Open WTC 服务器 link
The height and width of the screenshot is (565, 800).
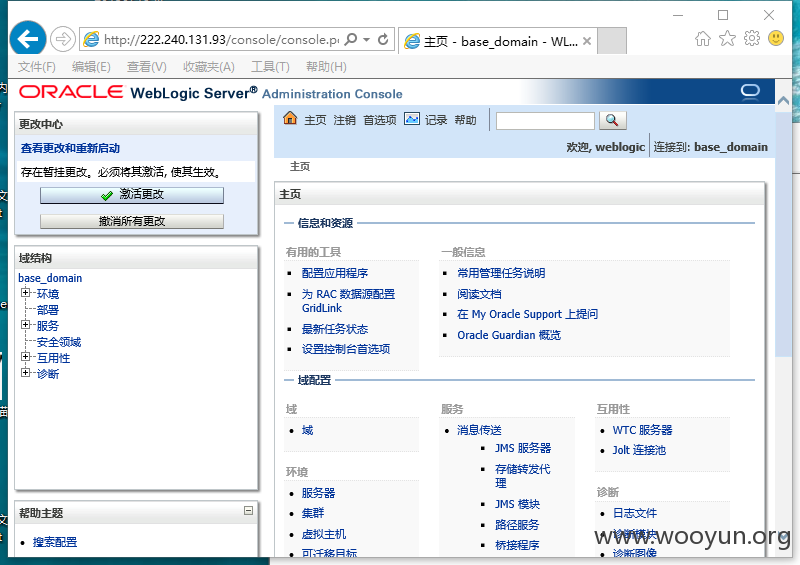[642, 430]
